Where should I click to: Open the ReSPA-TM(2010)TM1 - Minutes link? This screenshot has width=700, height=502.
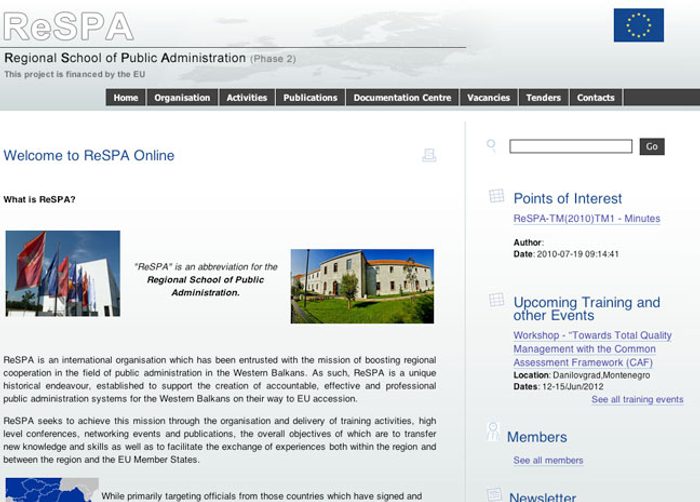click(586, 218)
